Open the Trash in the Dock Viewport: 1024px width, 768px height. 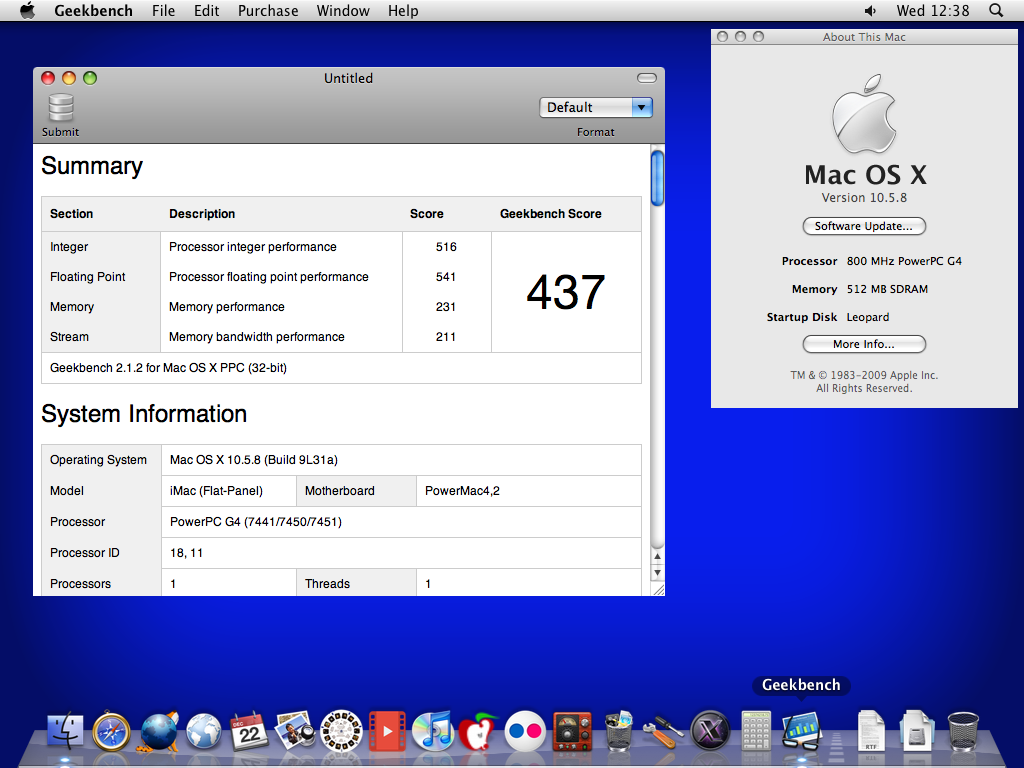click(963, 731)
